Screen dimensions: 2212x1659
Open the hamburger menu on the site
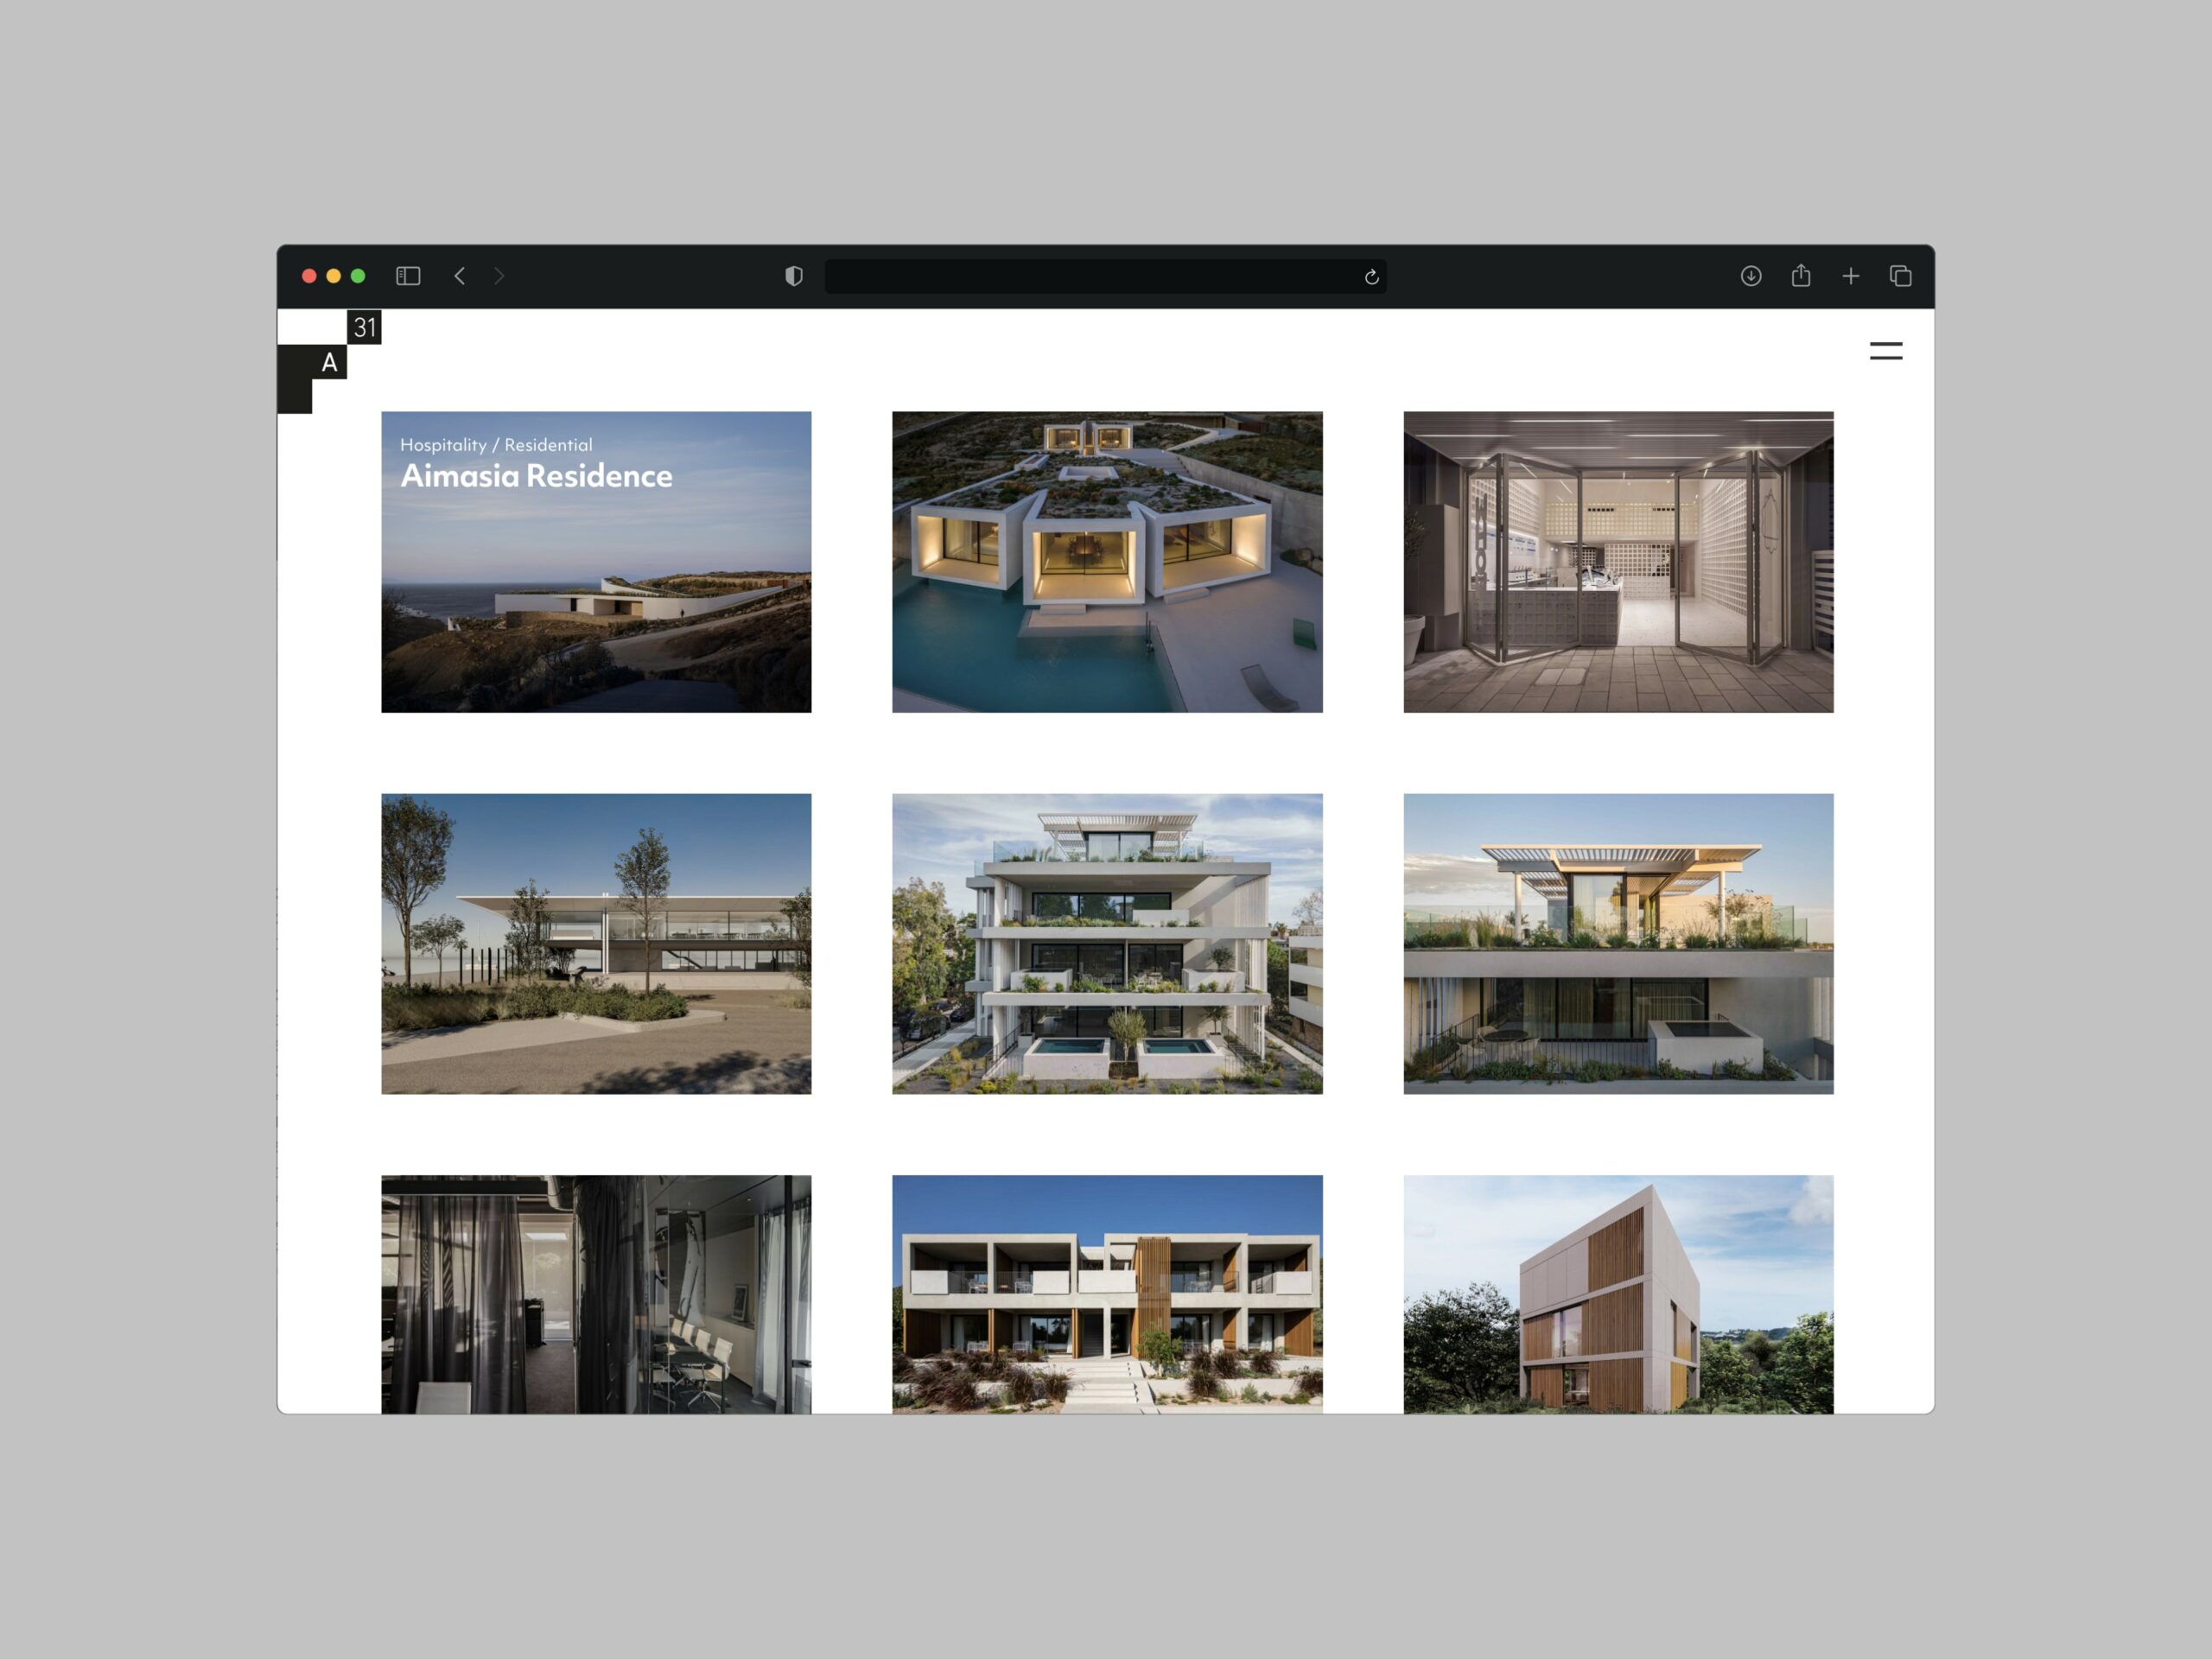(1886, 351)
